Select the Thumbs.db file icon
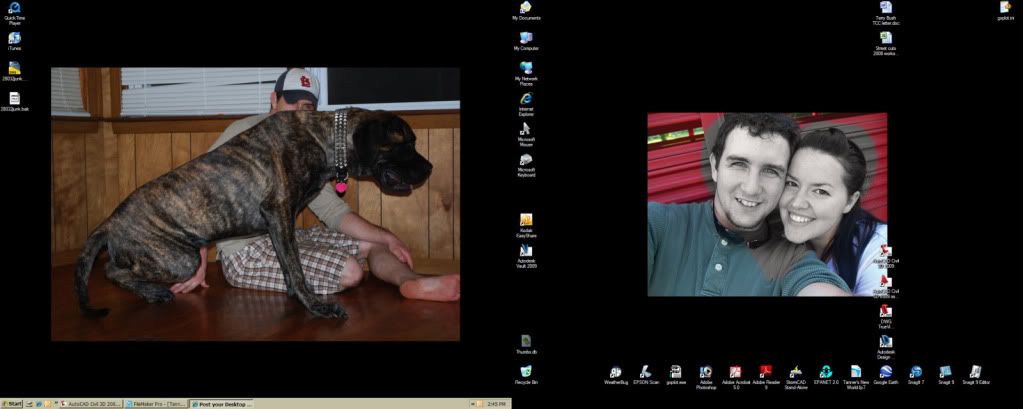 click(526, 344)
